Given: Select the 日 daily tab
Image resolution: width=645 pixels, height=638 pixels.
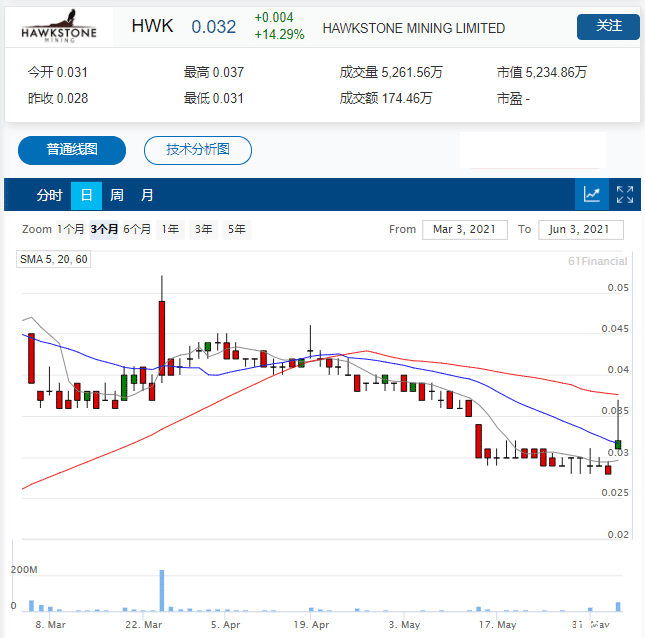Looking at the screenshot, I should (86, 195).
